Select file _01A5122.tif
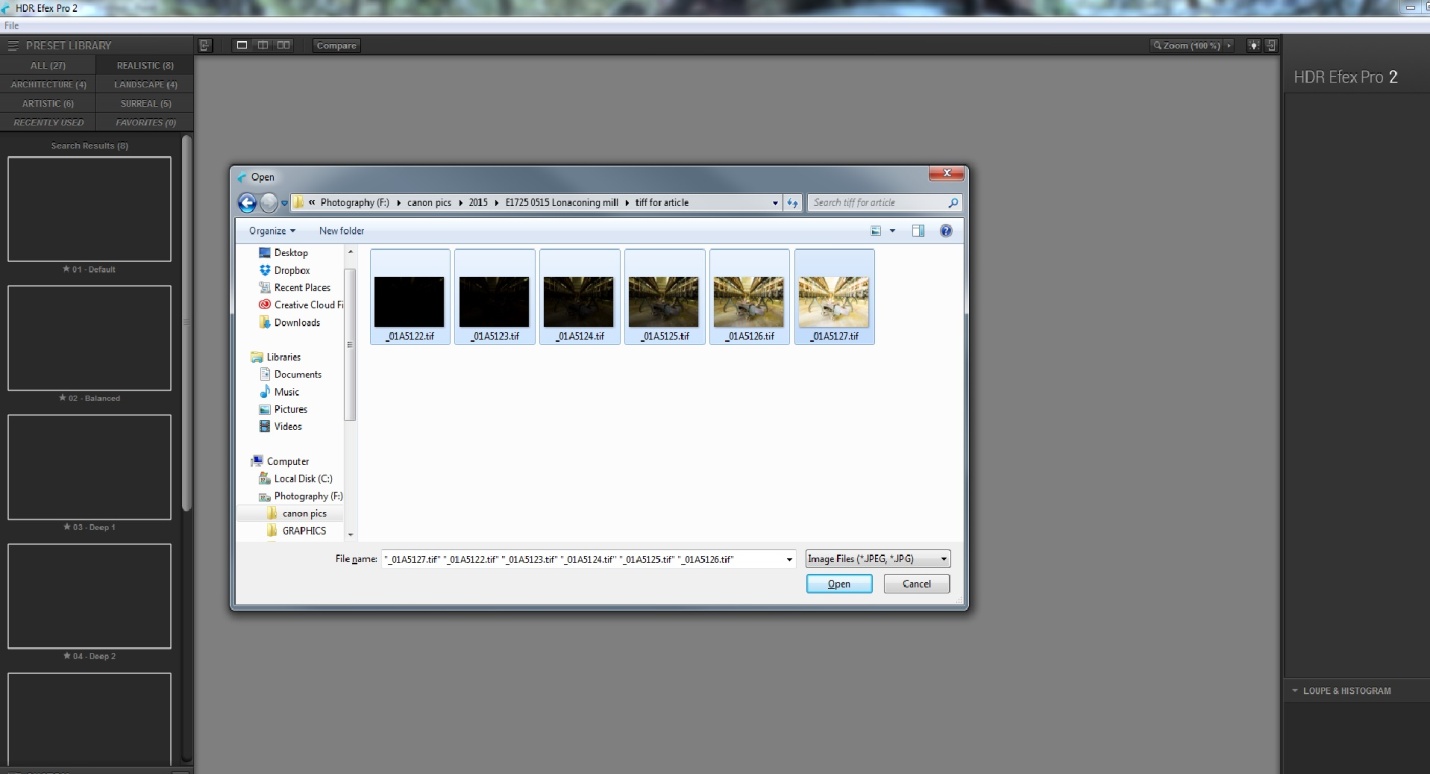The image size is (1430, 774). point(409,297)
